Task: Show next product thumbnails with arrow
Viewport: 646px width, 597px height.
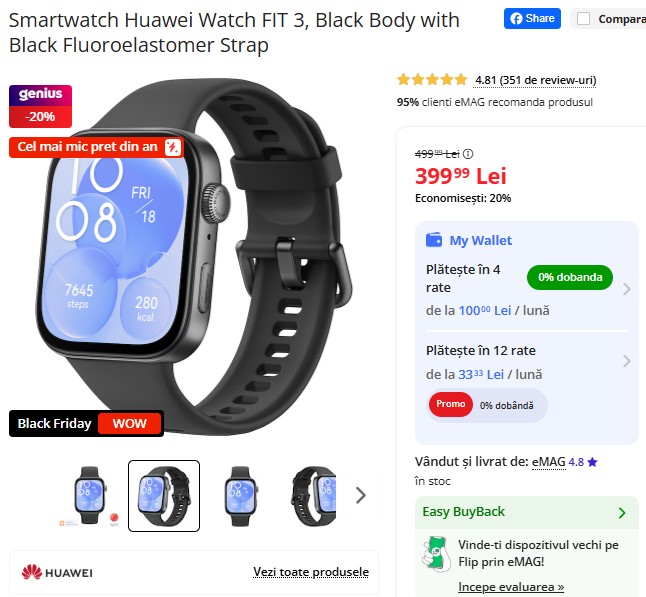Action: click(x=360, y=495)
